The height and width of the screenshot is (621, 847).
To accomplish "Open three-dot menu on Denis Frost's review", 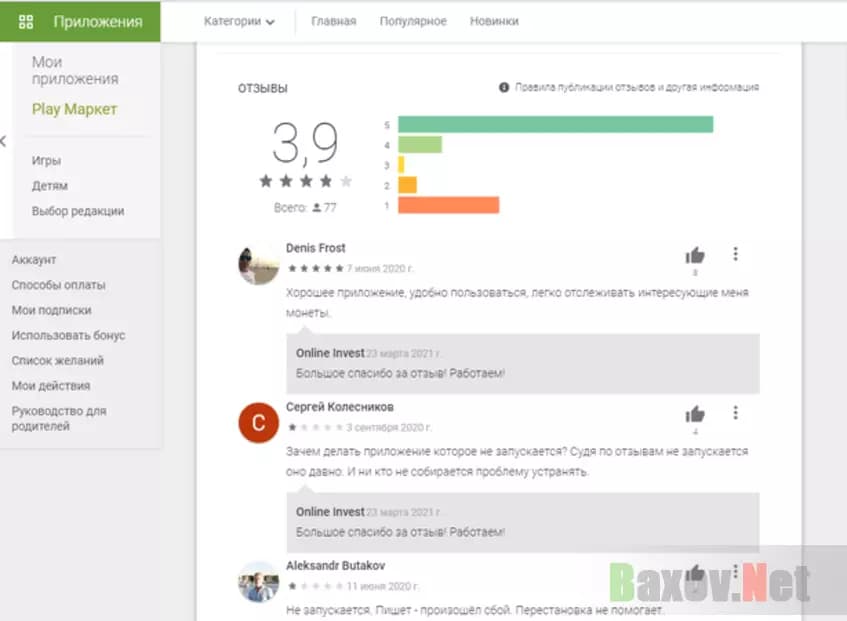I will point(735,254).
